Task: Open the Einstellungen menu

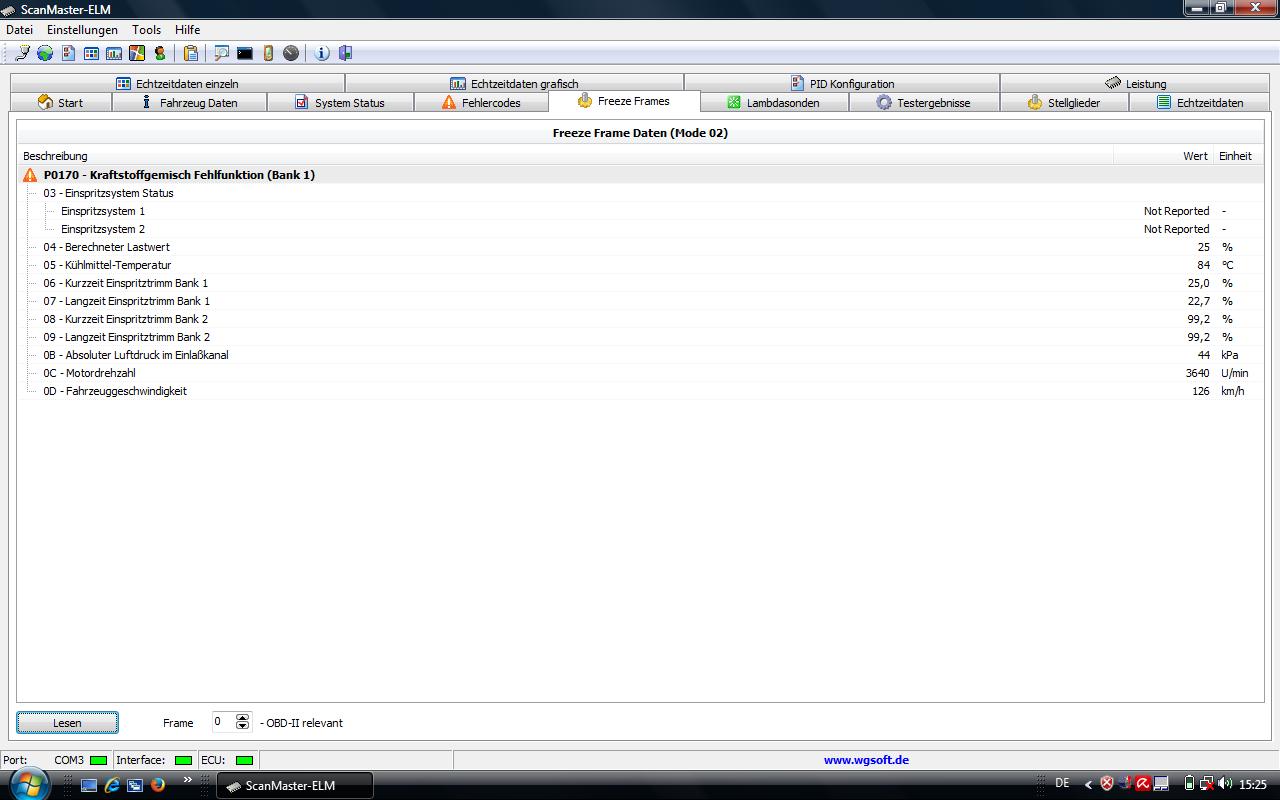Action: pyautogui.click(x=82, y=30)
